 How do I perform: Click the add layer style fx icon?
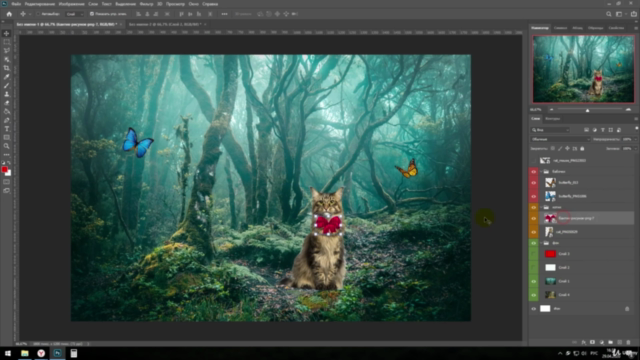point(583,342)
